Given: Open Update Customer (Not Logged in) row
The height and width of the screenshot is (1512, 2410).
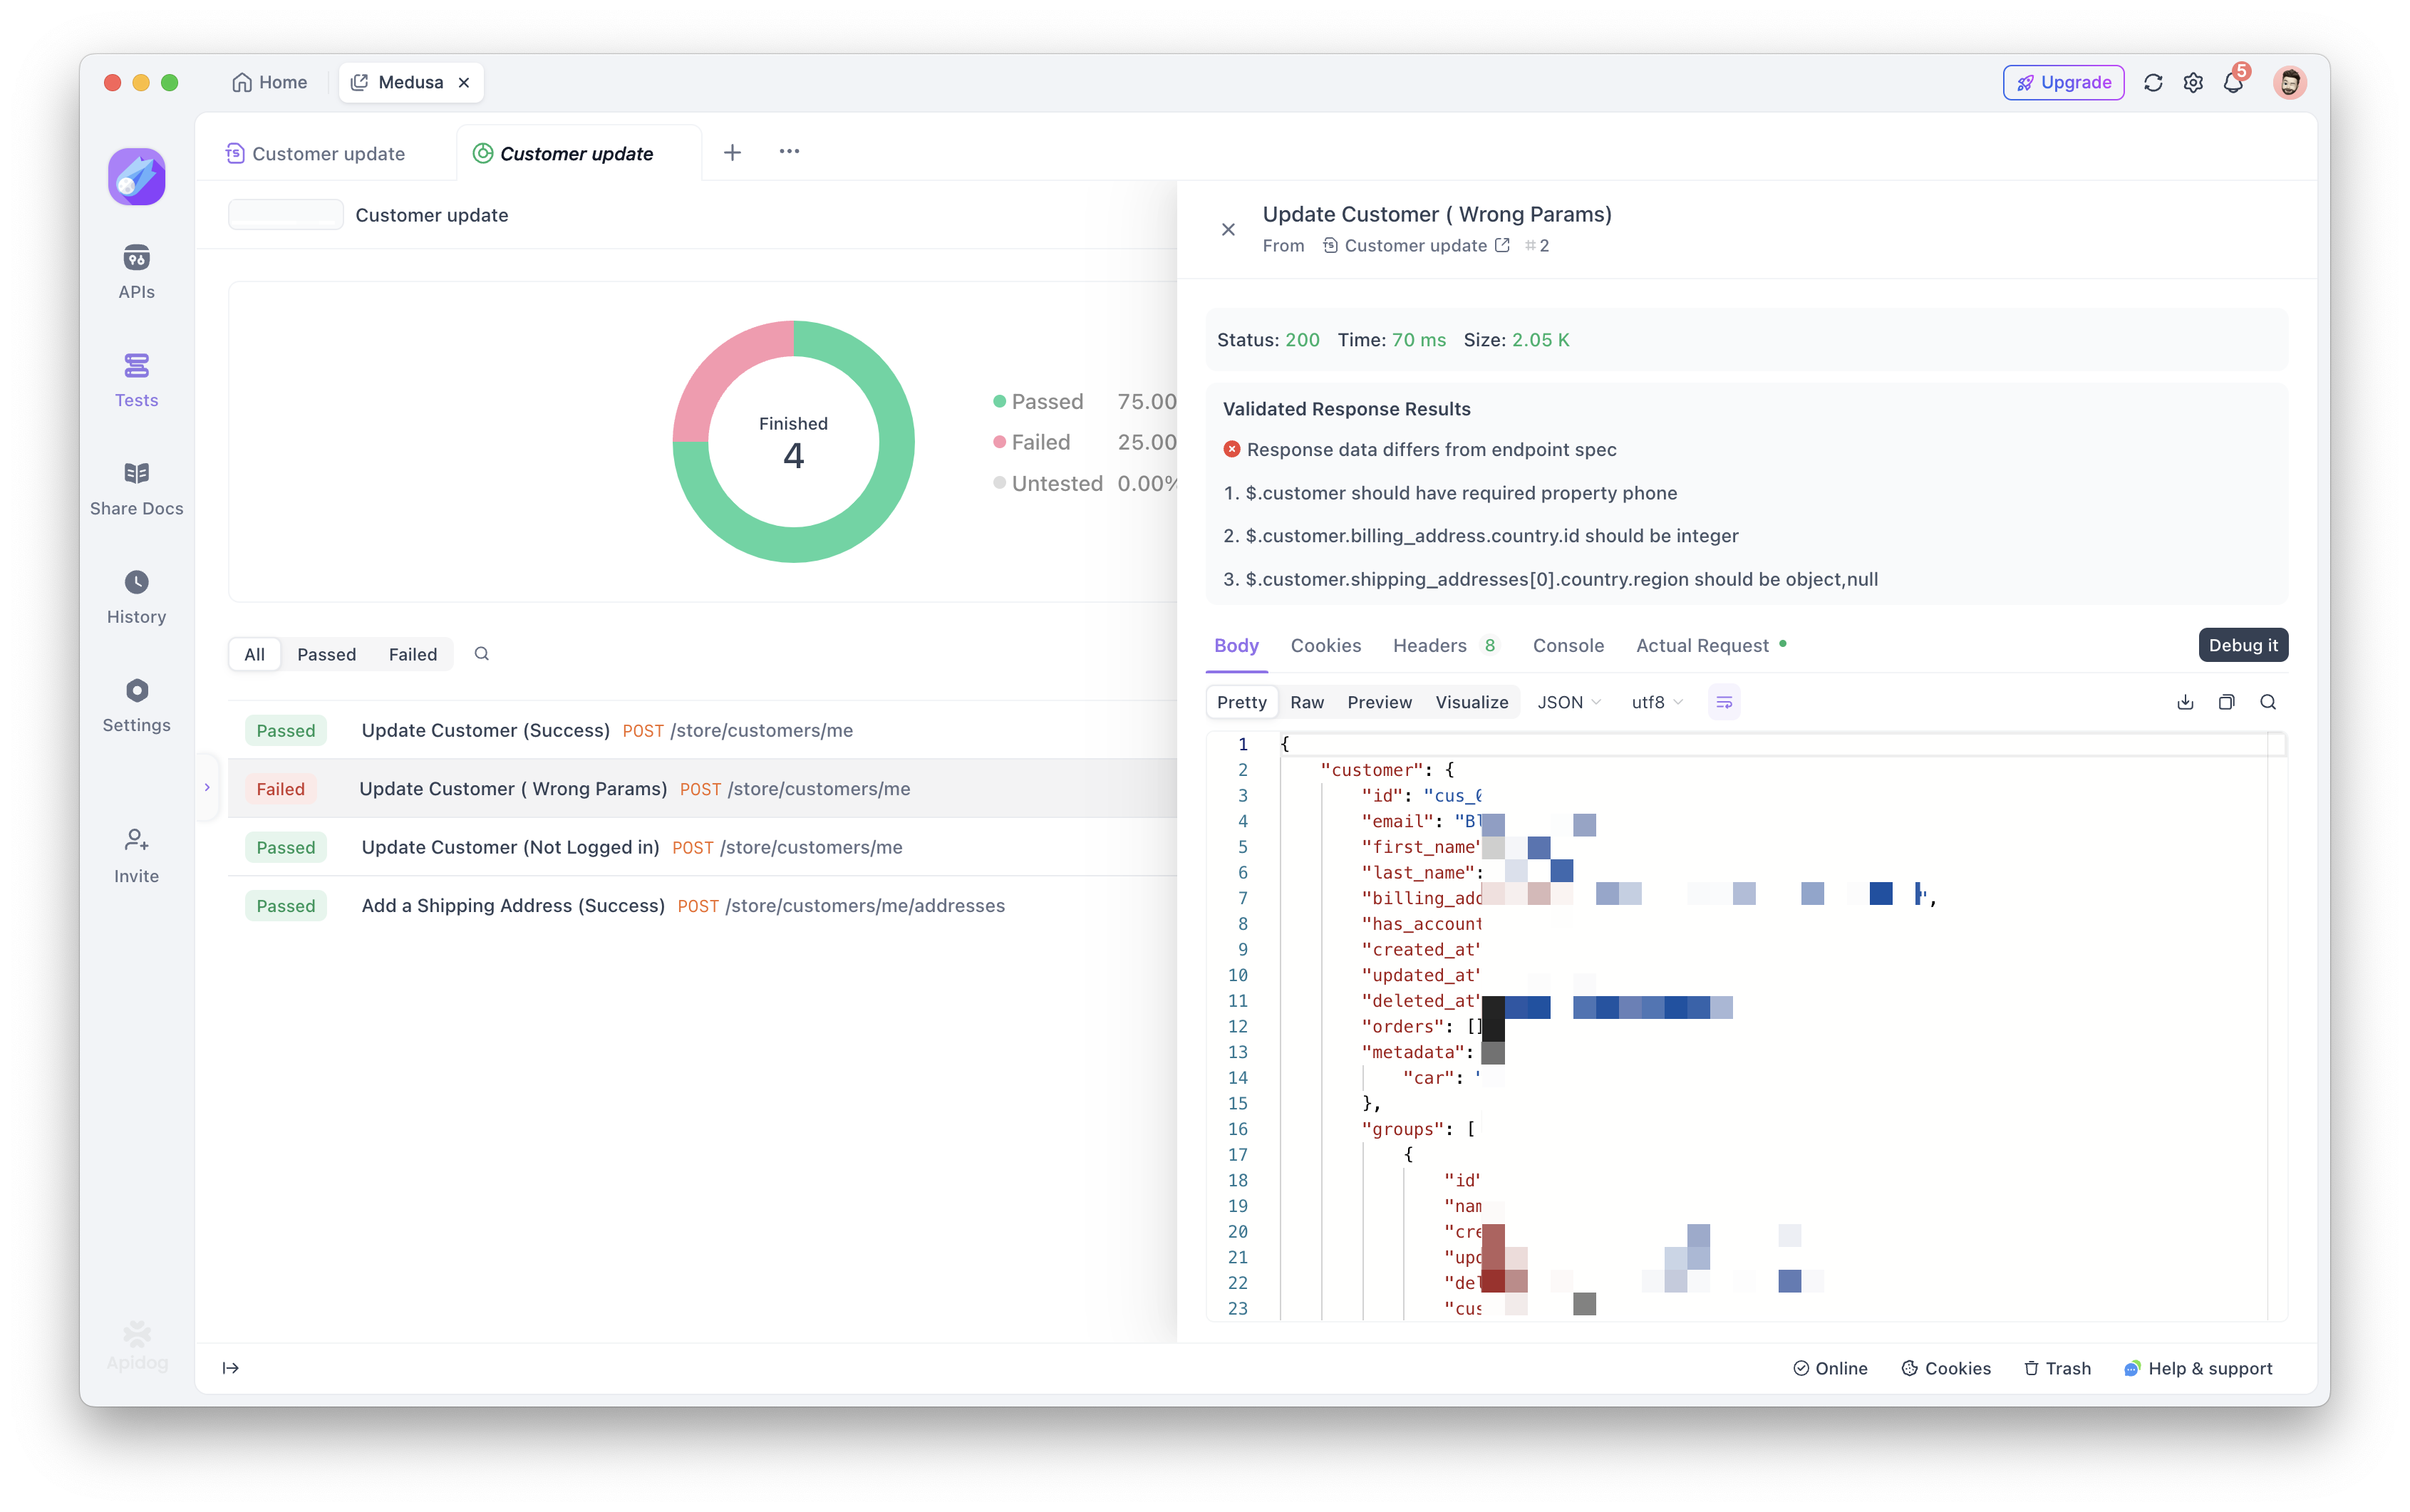Looking at the screenshot, I should pos(702,848).
